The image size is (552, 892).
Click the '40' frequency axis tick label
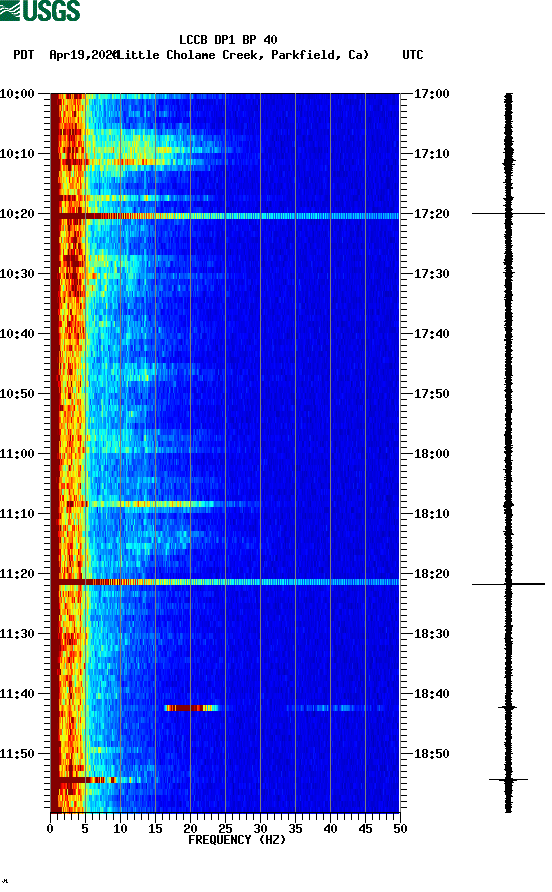330,829
